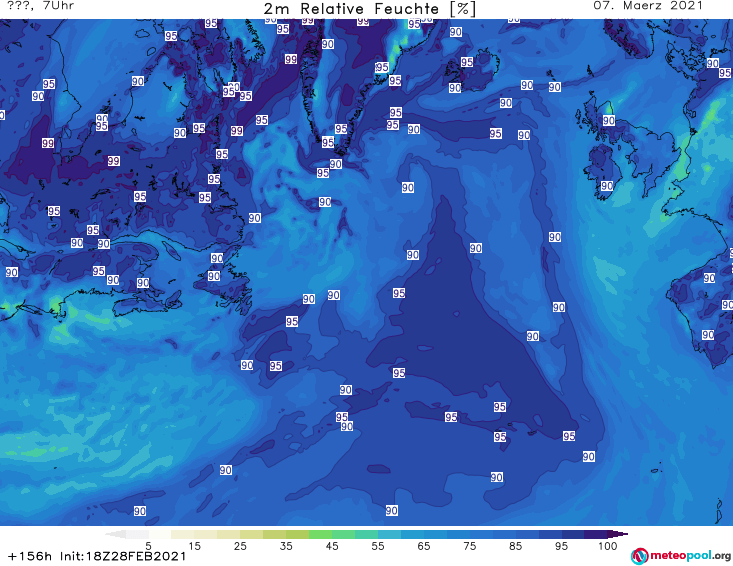Click the '2m Relative Feuchte [%]' map title
This screenshot has width=733, height=566.
click(x=370, y=9)
